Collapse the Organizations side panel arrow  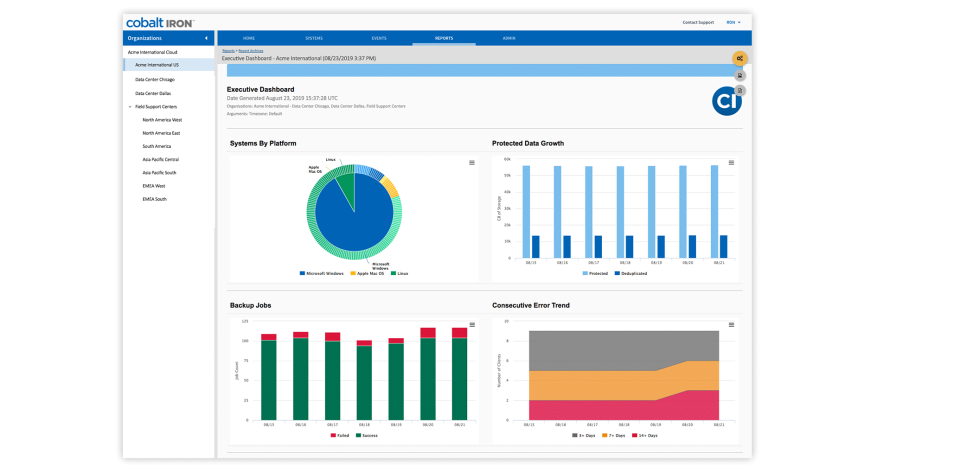click(206, 38)
